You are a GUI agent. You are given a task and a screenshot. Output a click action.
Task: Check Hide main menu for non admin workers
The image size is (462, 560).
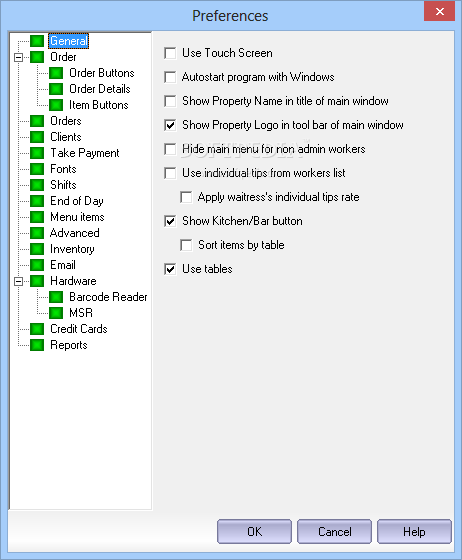170,149
